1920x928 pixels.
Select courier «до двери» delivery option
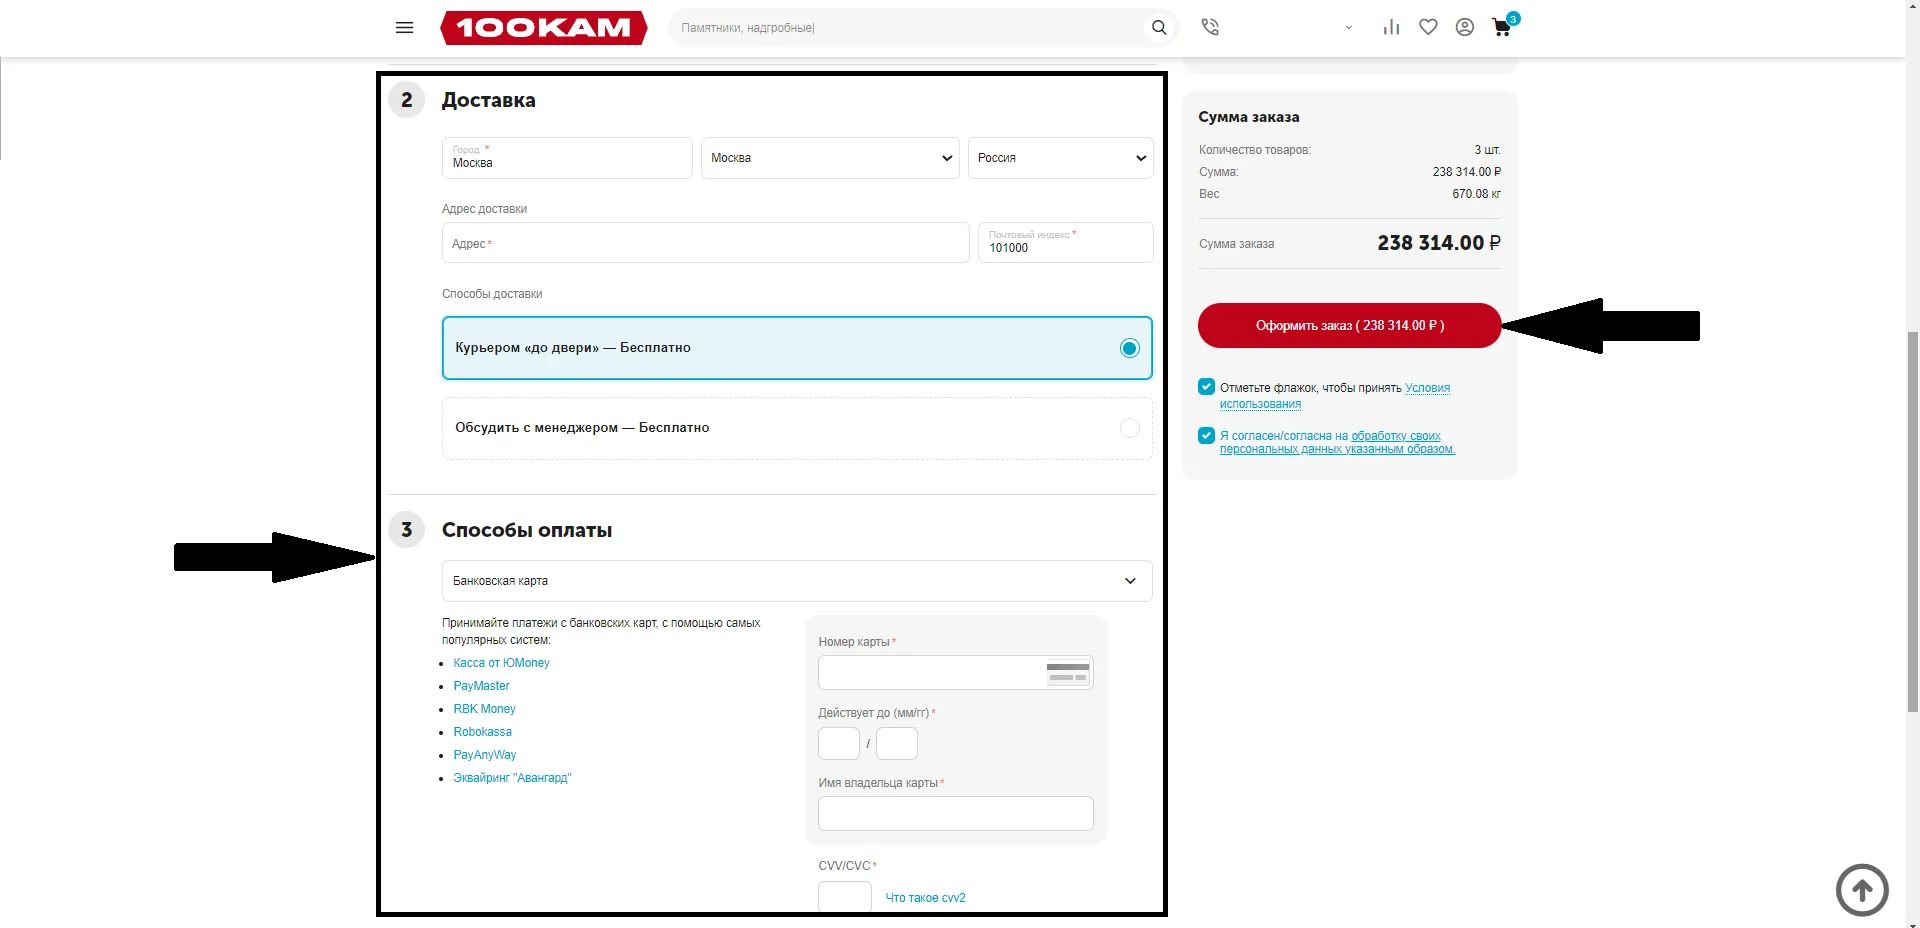(x=1129, y=348)
